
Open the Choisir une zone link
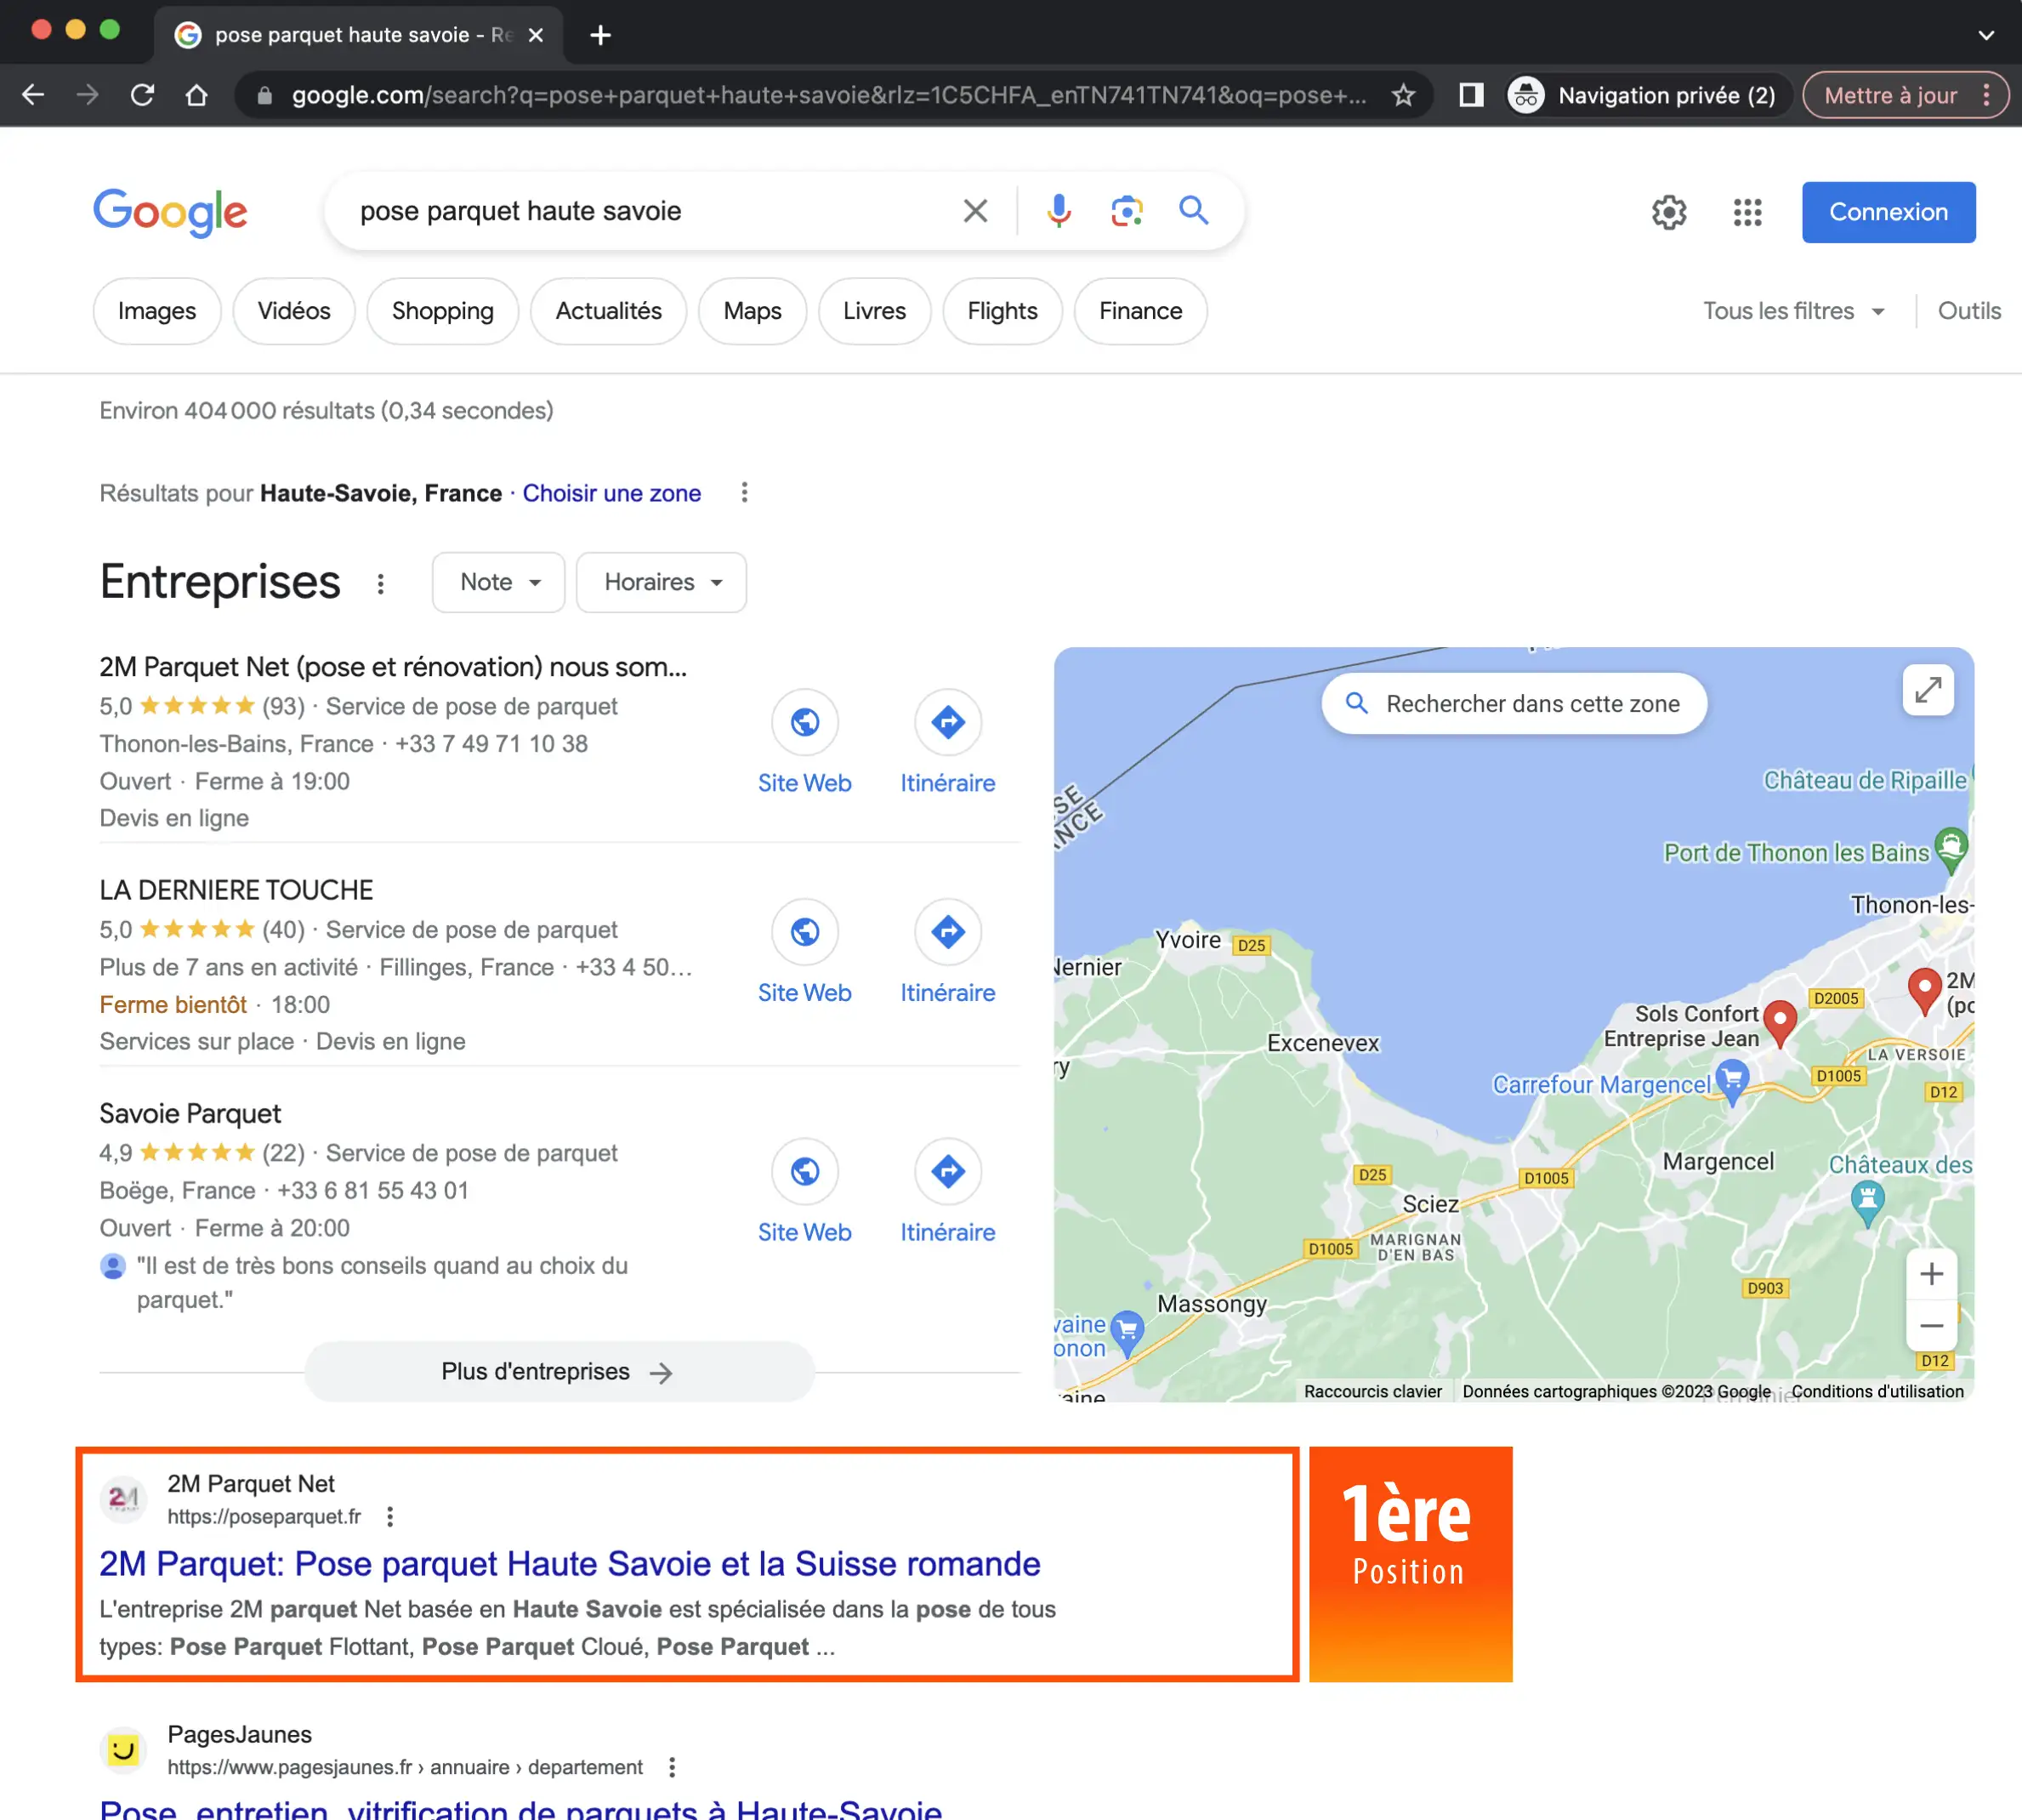611,493
